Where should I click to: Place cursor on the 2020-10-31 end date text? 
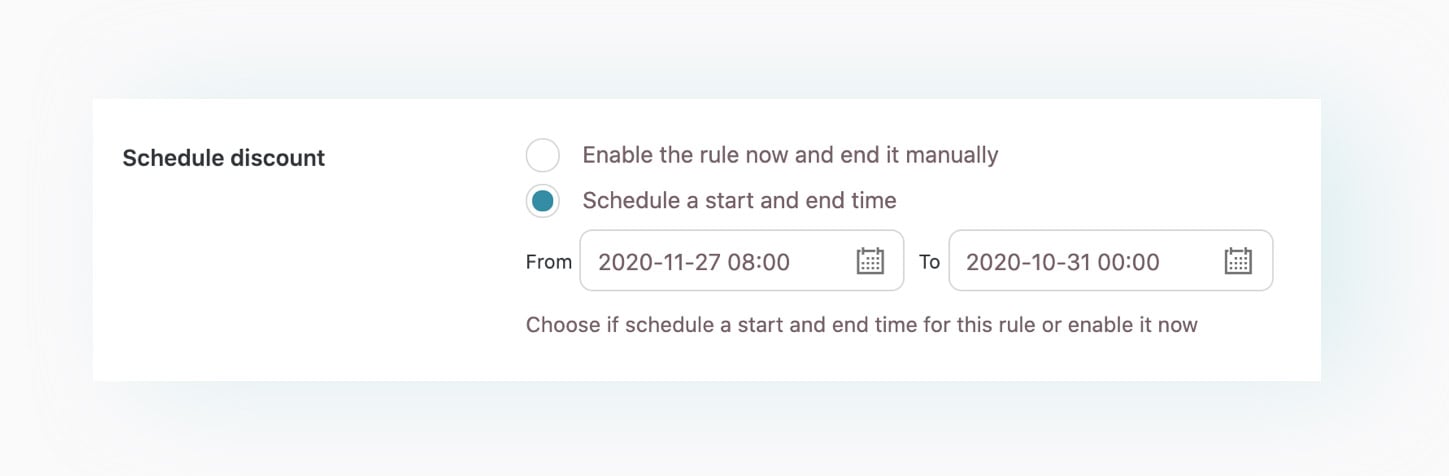1023,262
